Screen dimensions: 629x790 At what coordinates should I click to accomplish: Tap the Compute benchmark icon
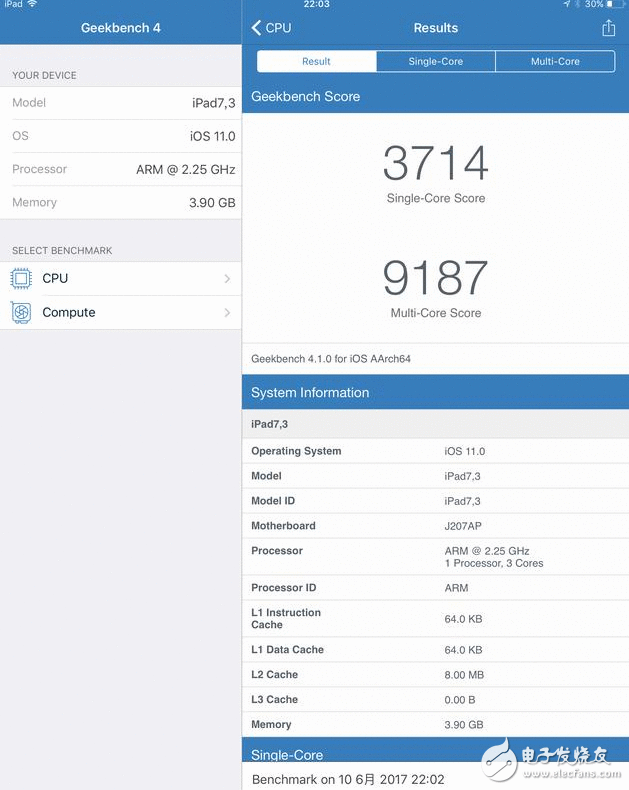click(21, 313)
